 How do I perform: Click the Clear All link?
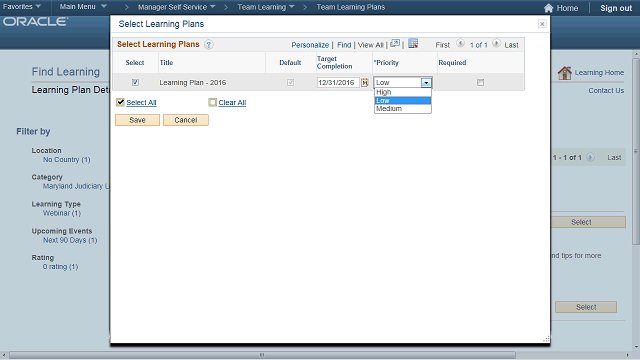232,102
